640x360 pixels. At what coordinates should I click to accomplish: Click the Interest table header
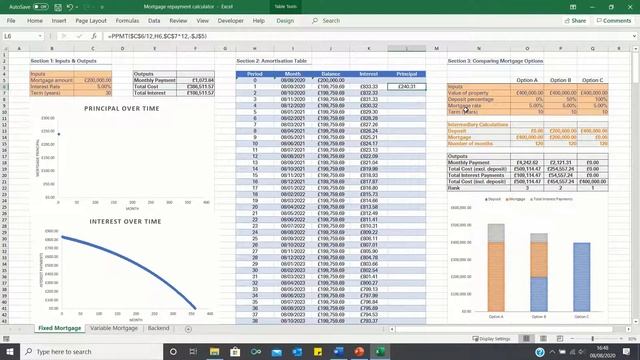(369, 74)
